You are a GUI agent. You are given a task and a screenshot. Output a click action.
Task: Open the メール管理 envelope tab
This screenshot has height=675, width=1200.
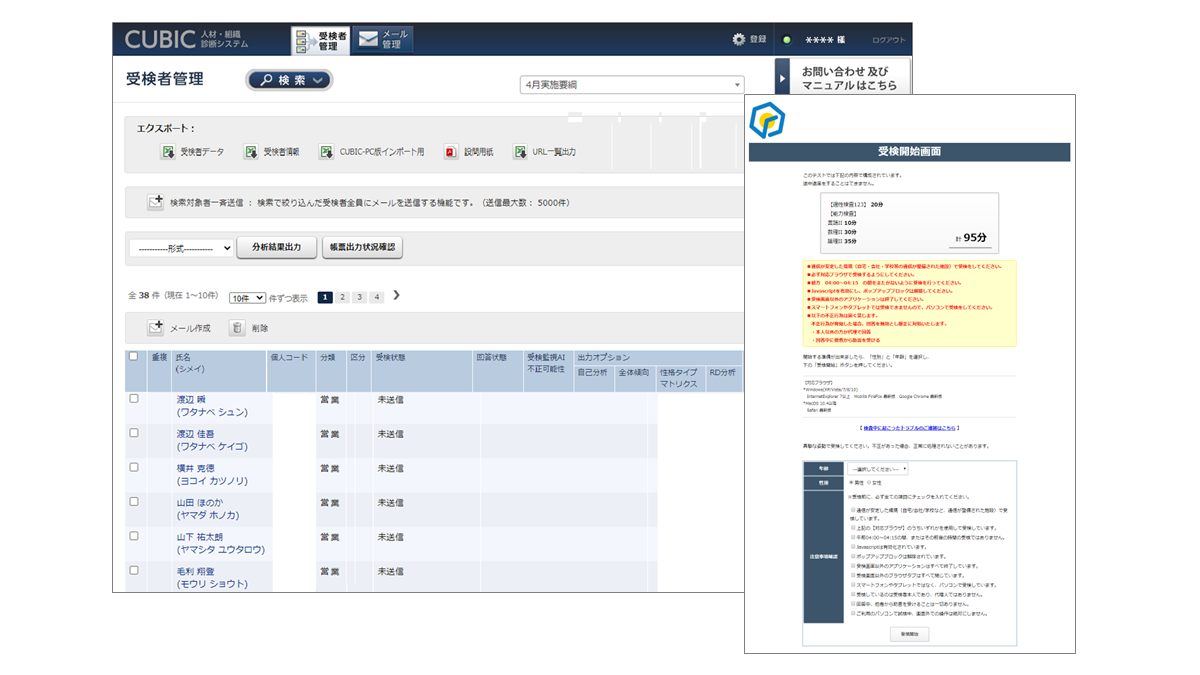[383, 40]
